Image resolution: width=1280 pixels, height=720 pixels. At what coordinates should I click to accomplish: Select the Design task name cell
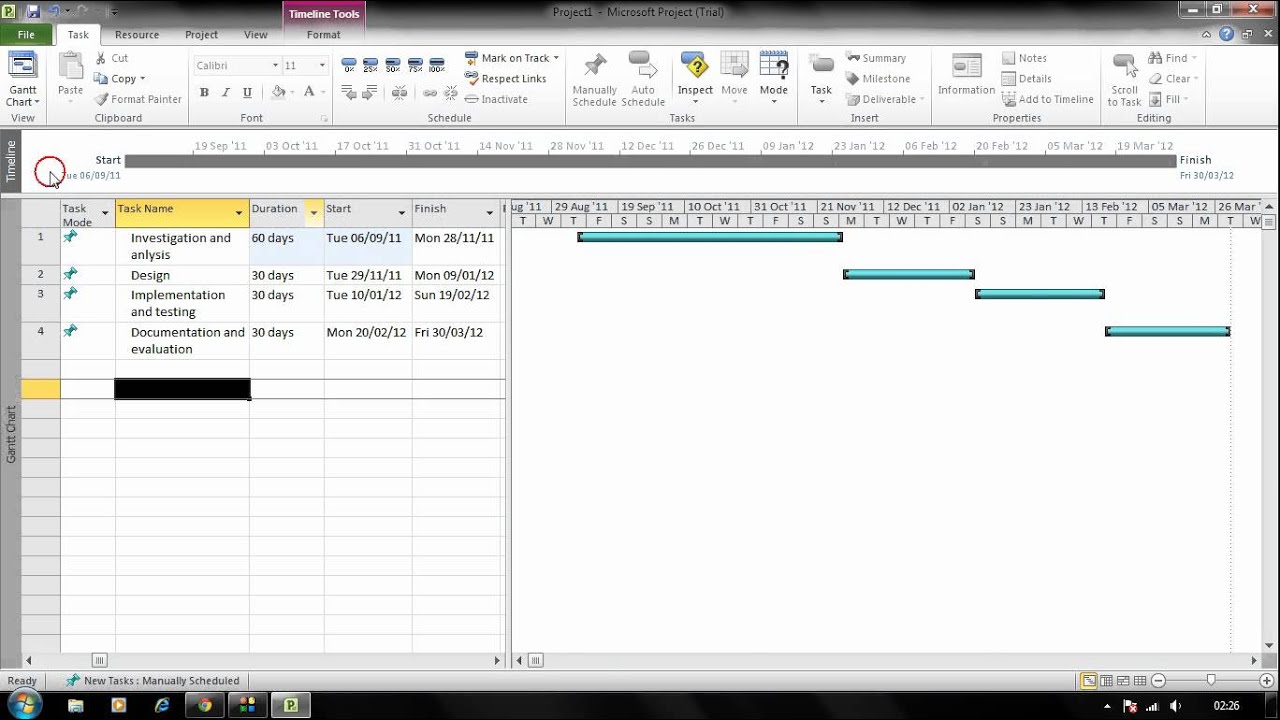click(182, 275)
